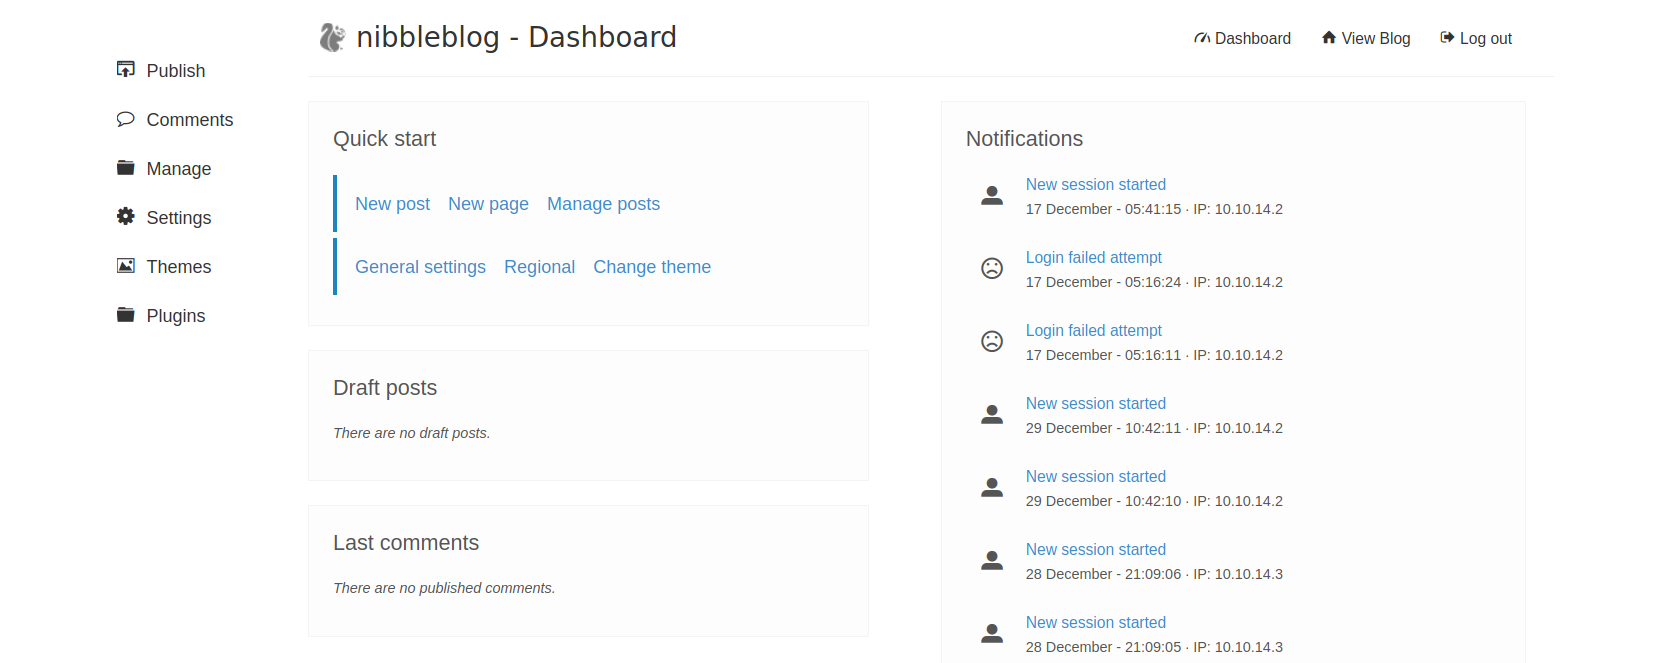The image size is (1675, 663).
Task: Click the Manage folder icon
Action: click(126, 168)
